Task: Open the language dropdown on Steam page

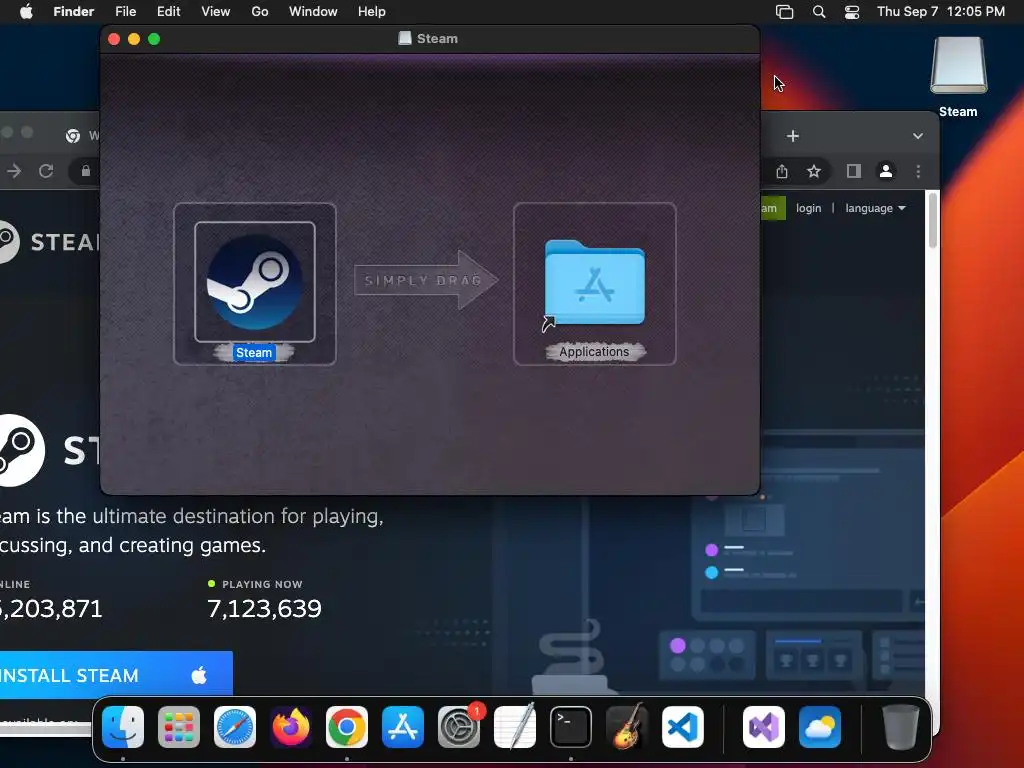Action: pyautogui.click(x=875, y=208)
